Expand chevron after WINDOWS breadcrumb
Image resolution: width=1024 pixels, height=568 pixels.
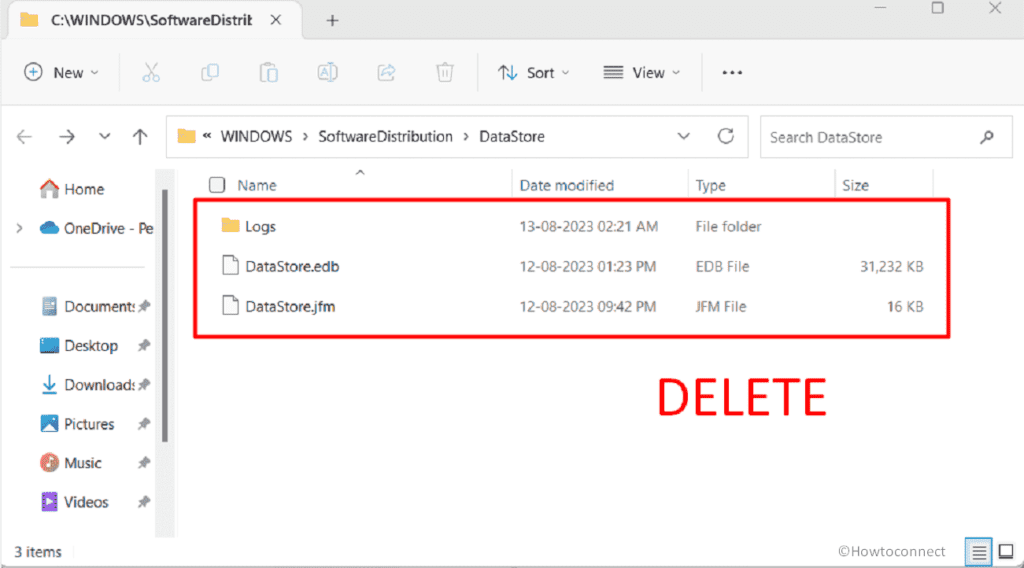pos(305,137)
